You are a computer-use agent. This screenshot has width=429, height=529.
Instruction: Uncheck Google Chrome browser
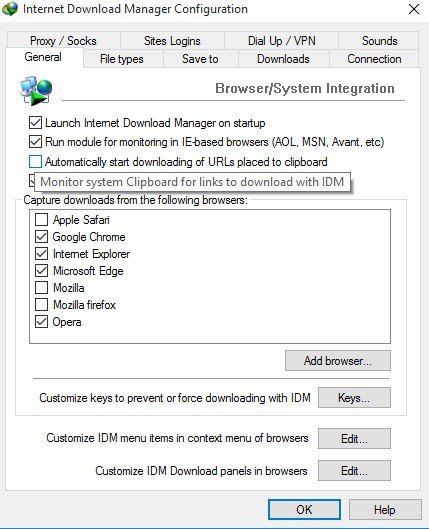(41, 236)
